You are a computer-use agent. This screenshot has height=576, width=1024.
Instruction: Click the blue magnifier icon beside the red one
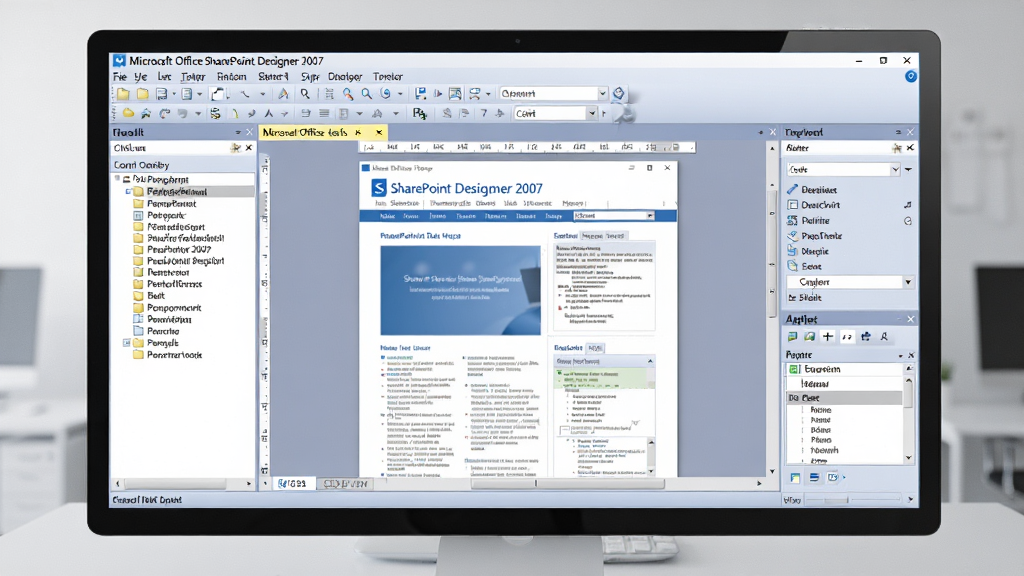tap(367, 94)
